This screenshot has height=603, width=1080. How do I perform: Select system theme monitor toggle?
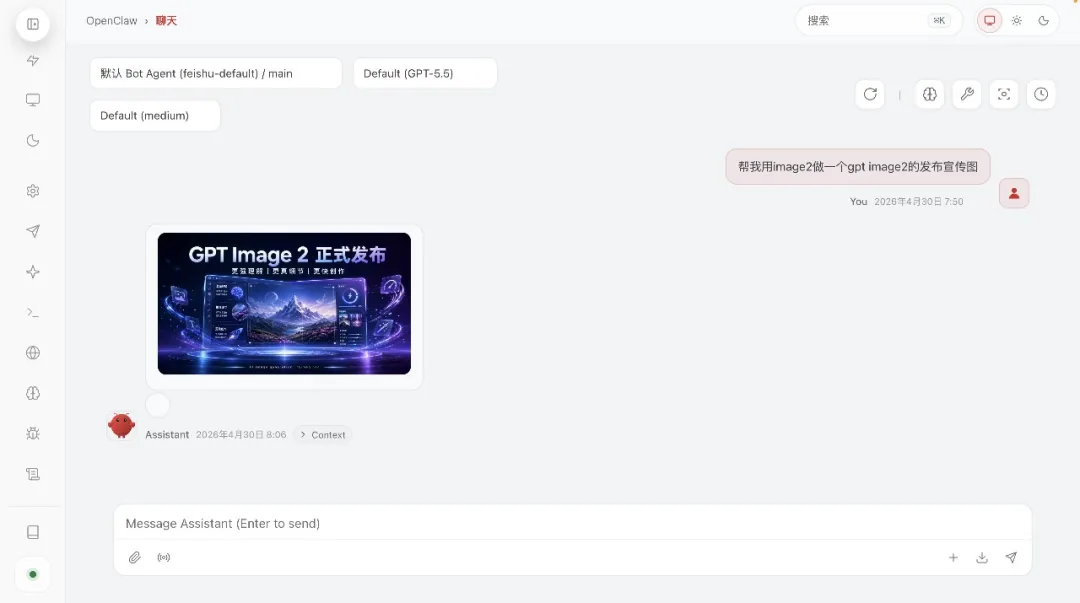click(989, 21)
